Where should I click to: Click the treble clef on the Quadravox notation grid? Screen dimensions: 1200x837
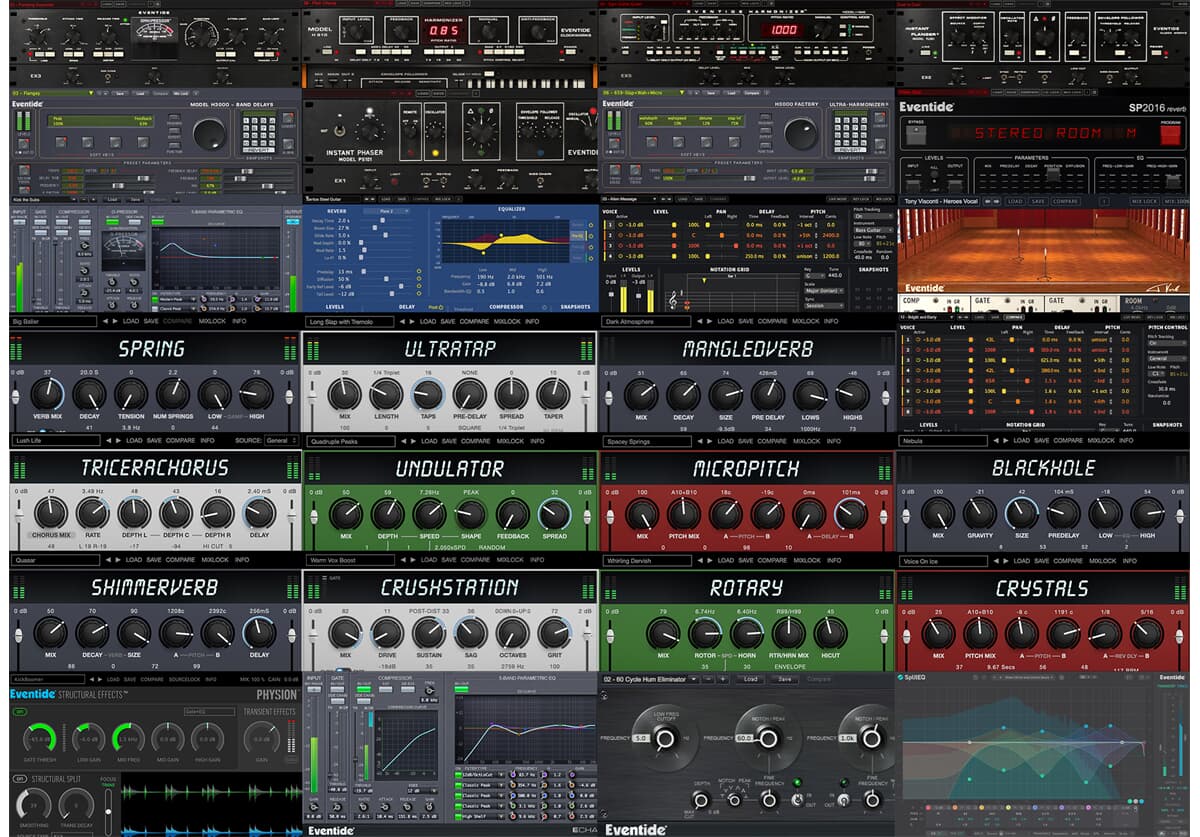pos(674,300)
